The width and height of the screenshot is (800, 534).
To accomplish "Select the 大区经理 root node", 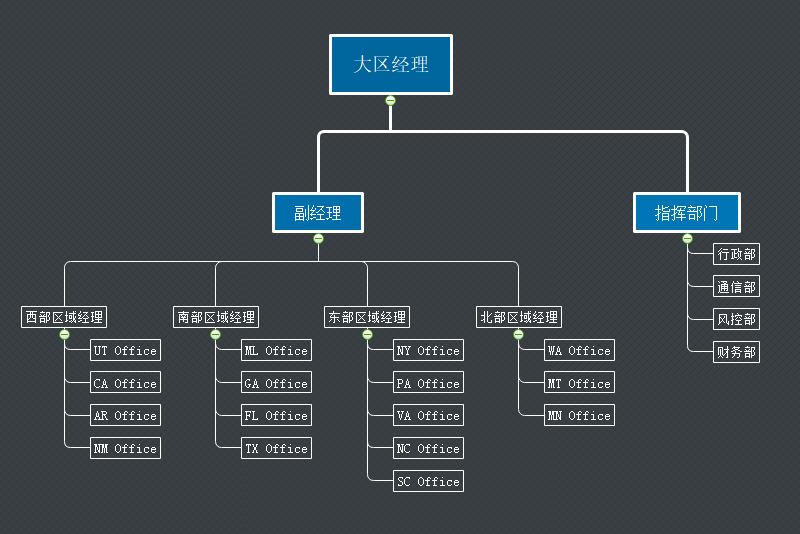I will 391,64.
